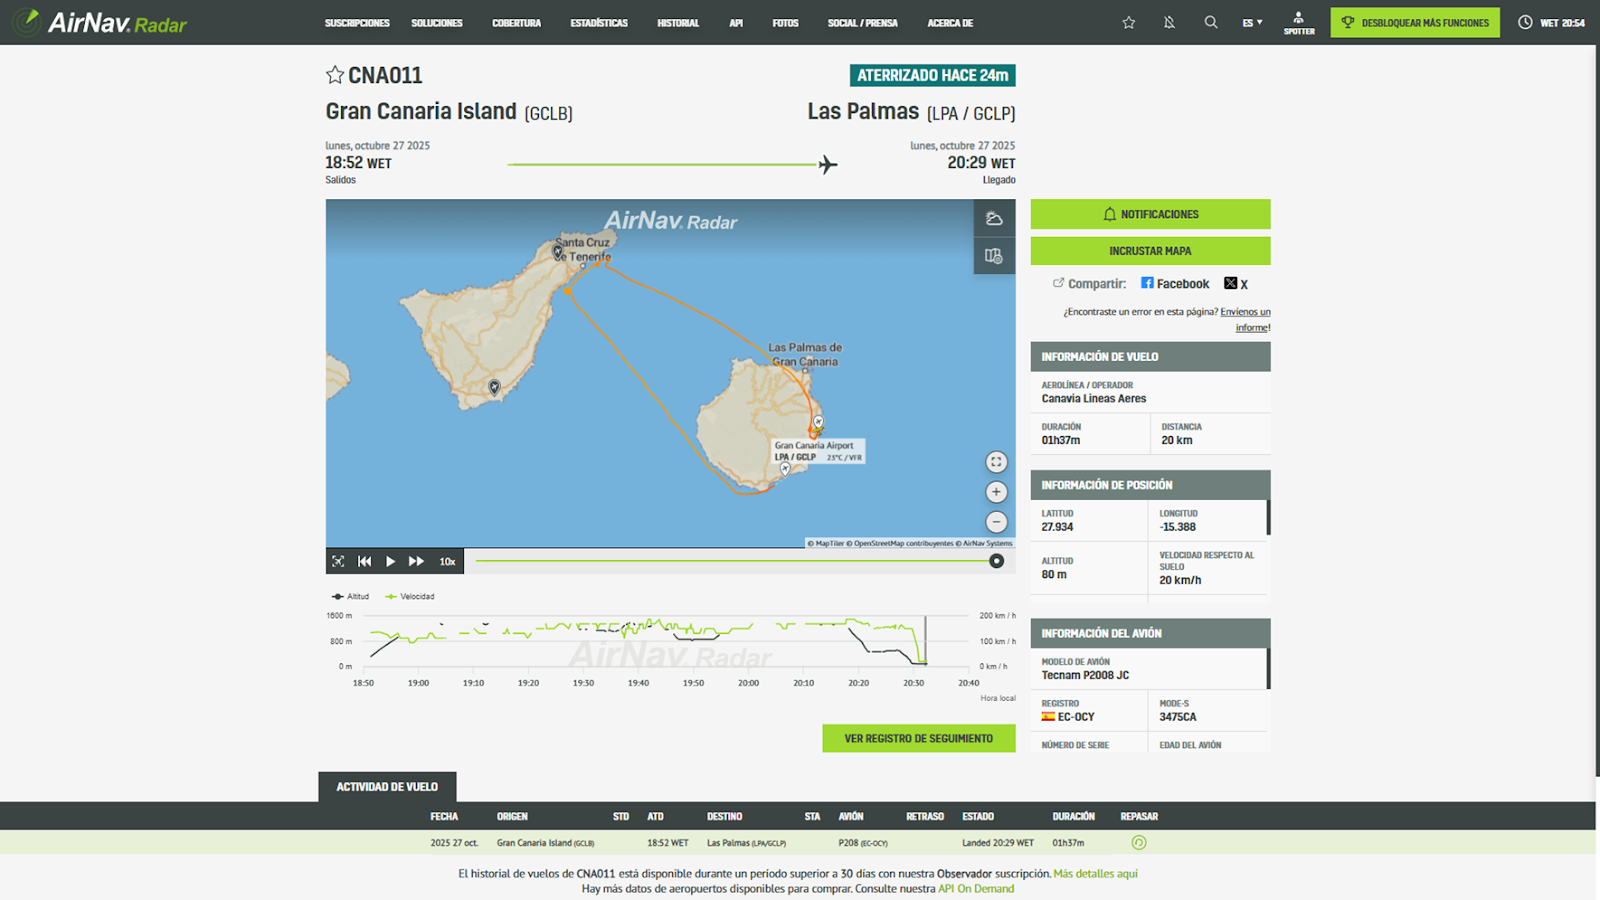Click the 'Landed 20:29 WET' status cell

click(998, 843)
